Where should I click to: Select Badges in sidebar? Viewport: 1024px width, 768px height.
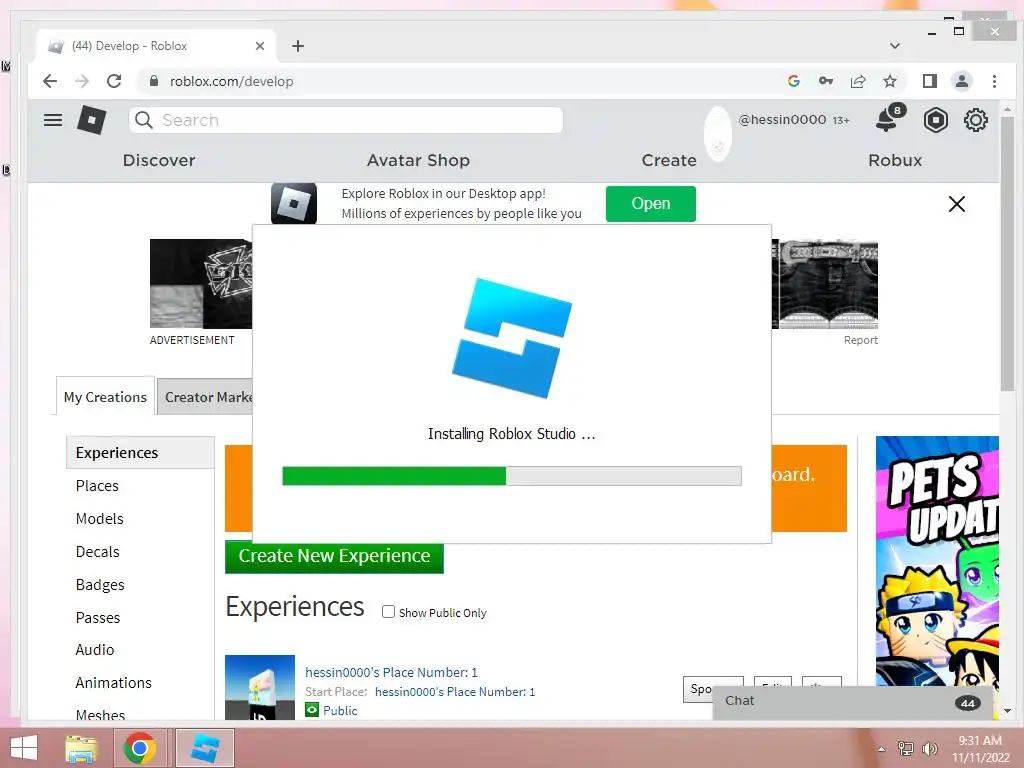coord(100,584)
